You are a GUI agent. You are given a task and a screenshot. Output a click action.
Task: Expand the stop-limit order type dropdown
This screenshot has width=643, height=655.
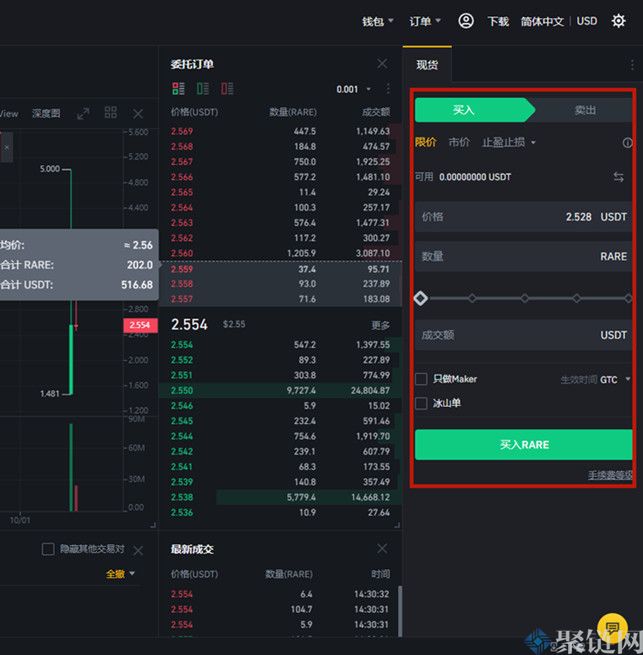(x=509, y=142)
